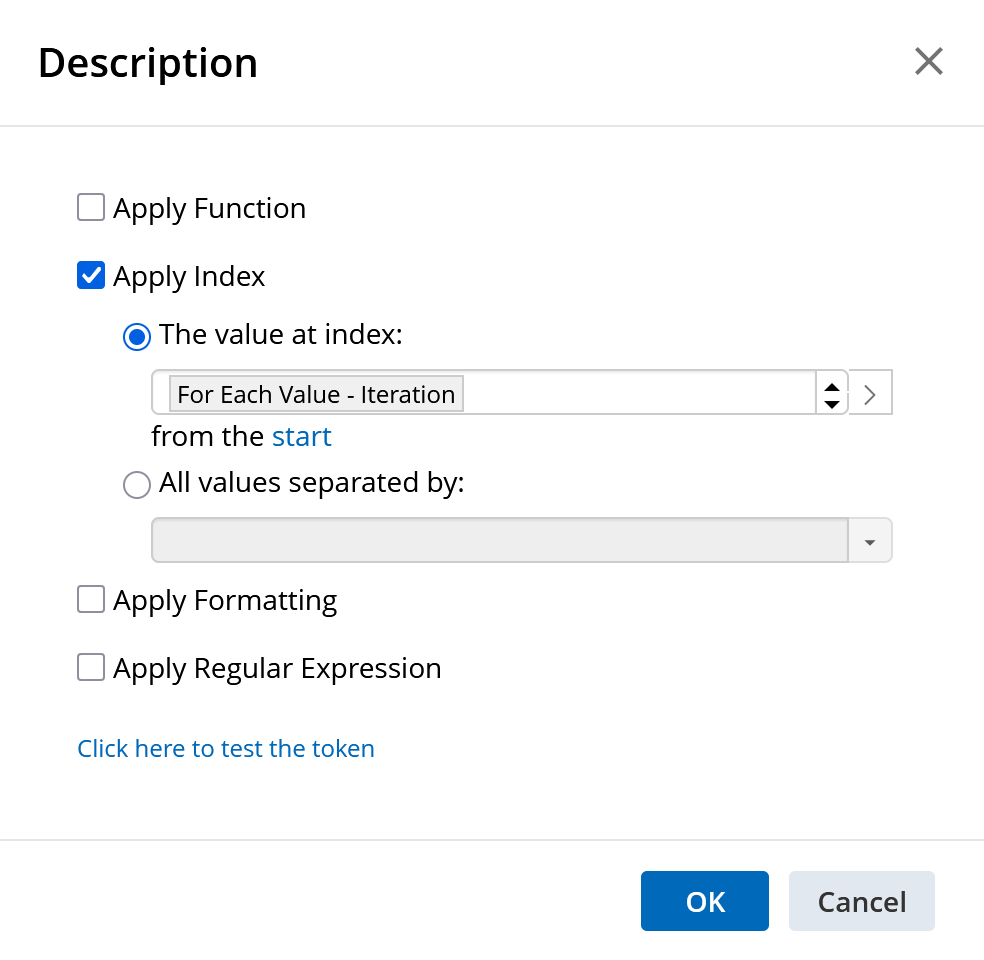Click the 'Apply Regular Expression' label text
Image resolution: width=984 pixels, height=960 pixels.
[x=277, y=668]
